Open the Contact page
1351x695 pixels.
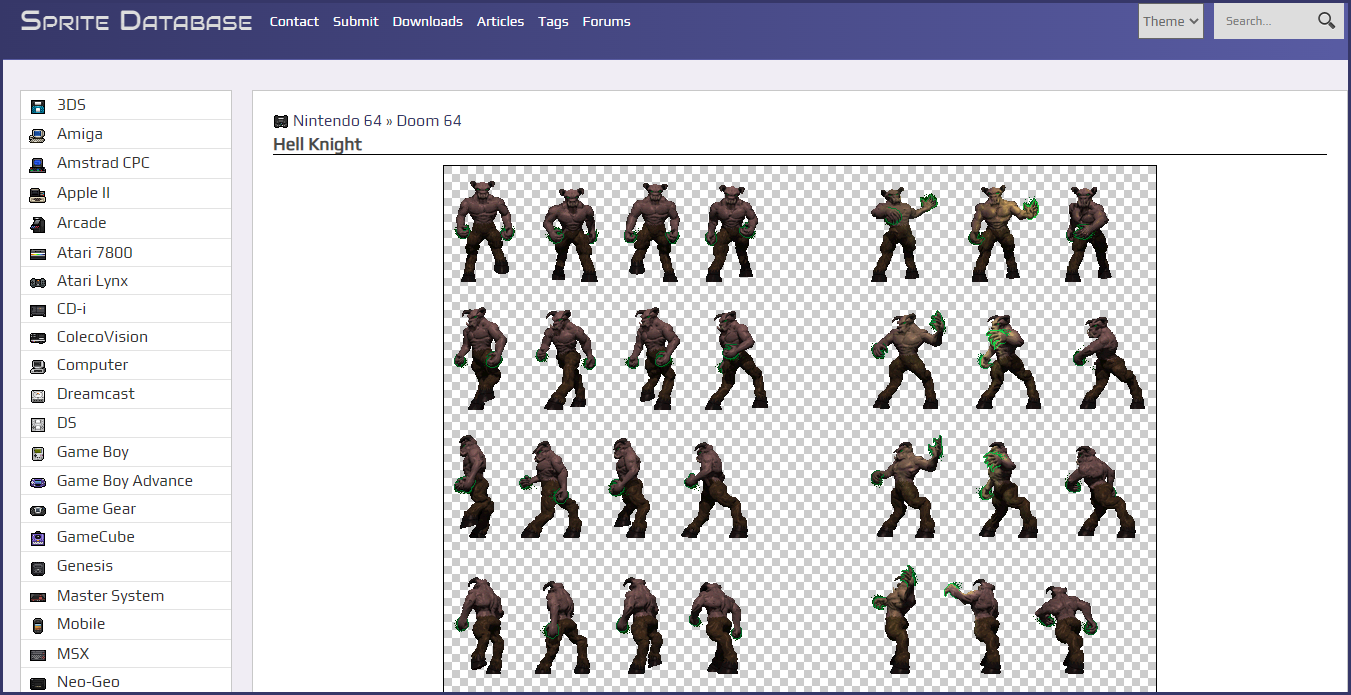click(294, 21)
